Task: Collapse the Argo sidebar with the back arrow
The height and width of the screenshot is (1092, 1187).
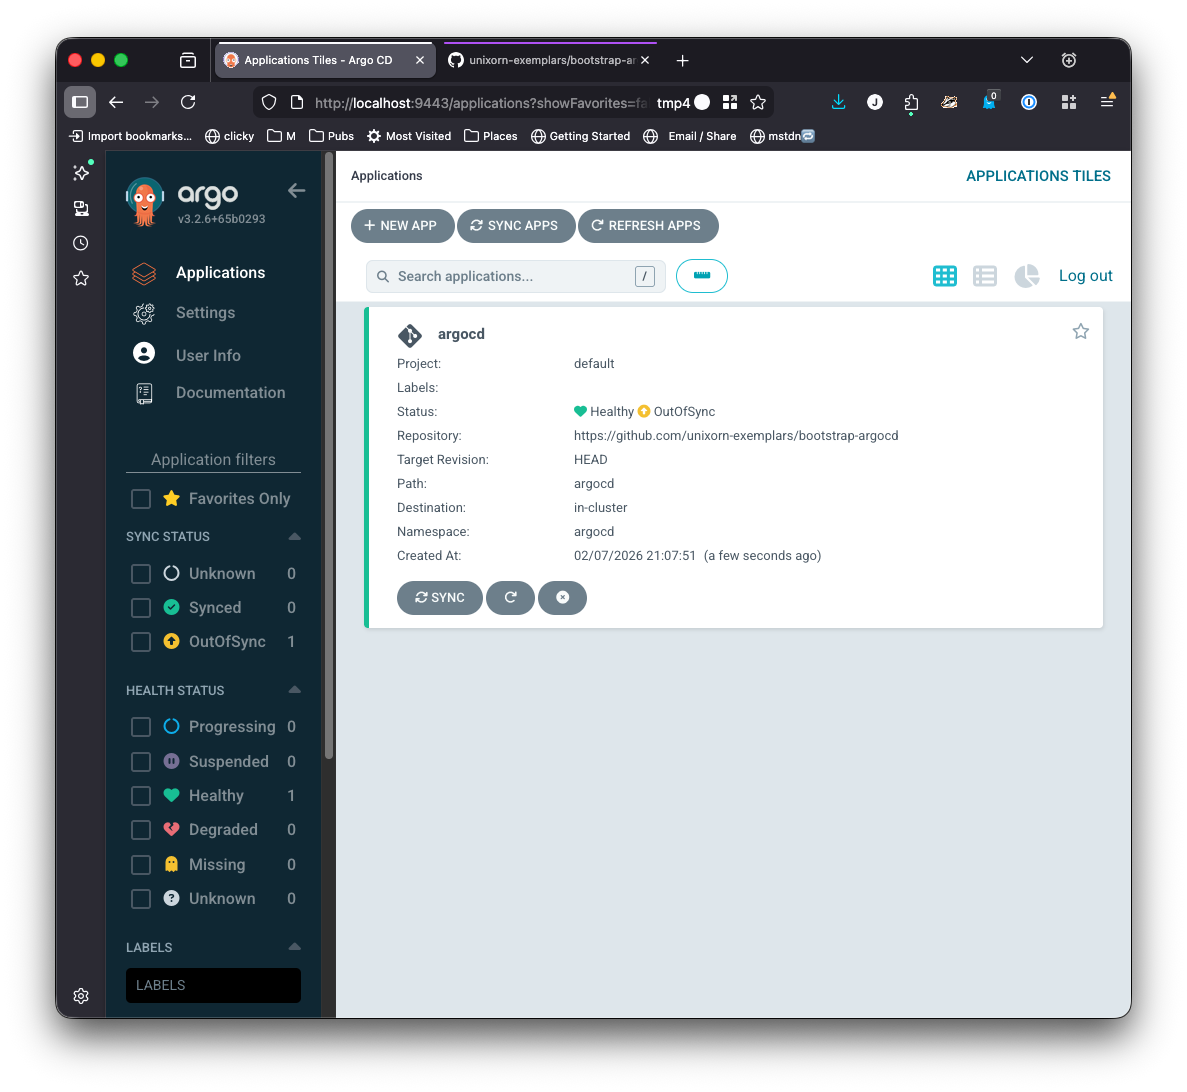Action: [296, 190]
